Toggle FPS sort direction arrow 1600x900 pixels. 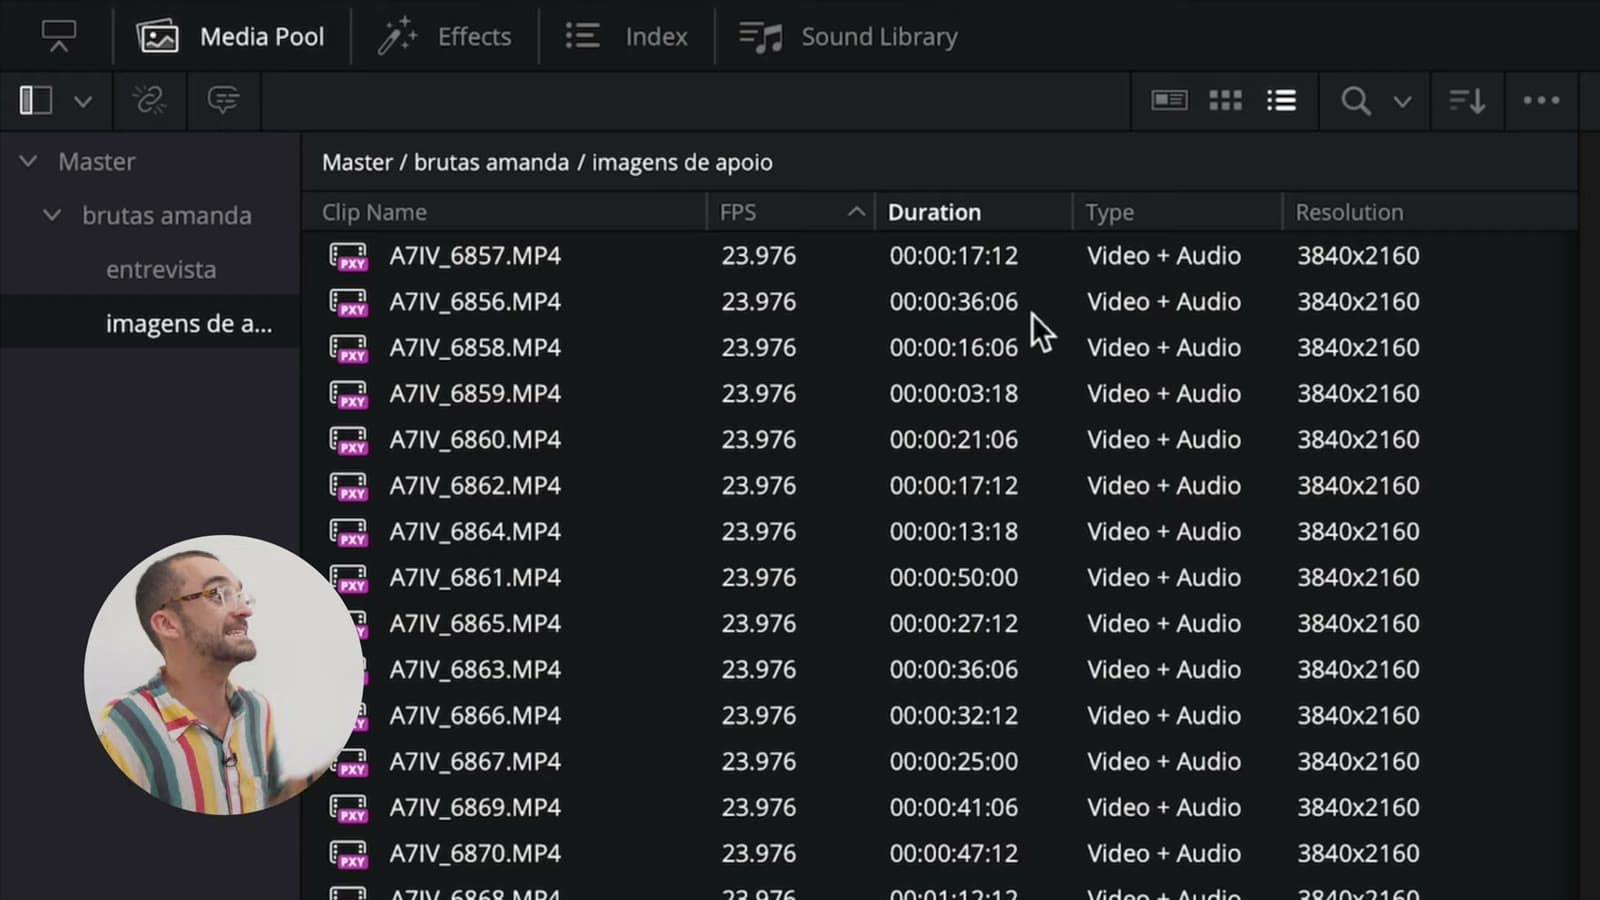point(856,212)
